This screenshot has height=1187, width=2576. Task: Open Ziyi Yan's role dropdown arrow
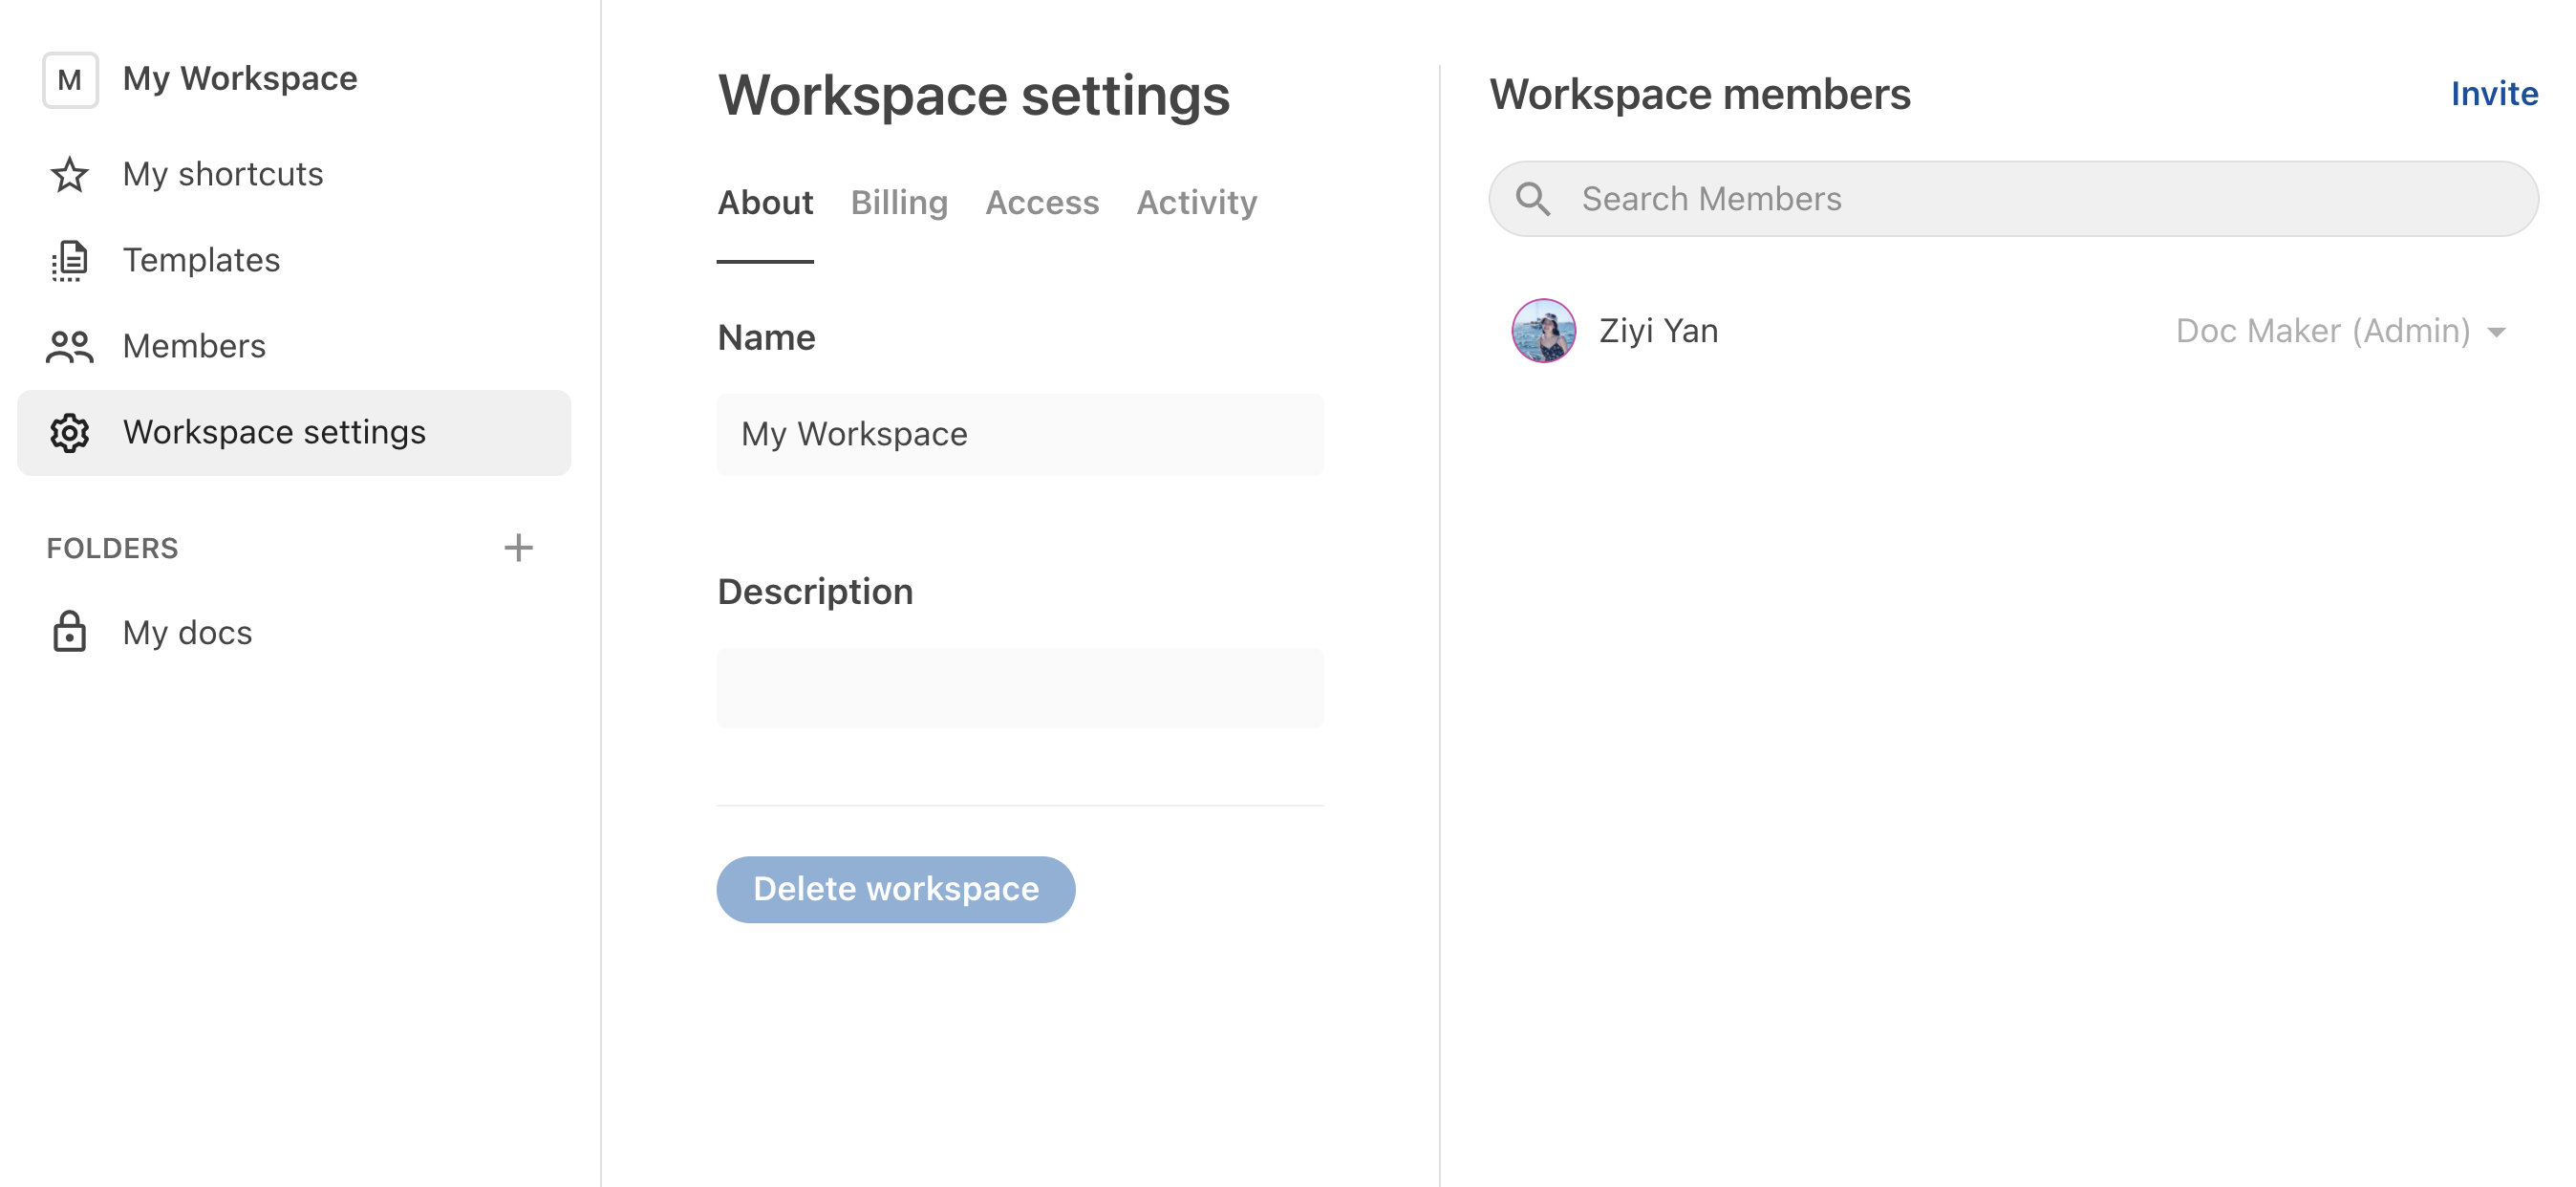coord(2497,333)
